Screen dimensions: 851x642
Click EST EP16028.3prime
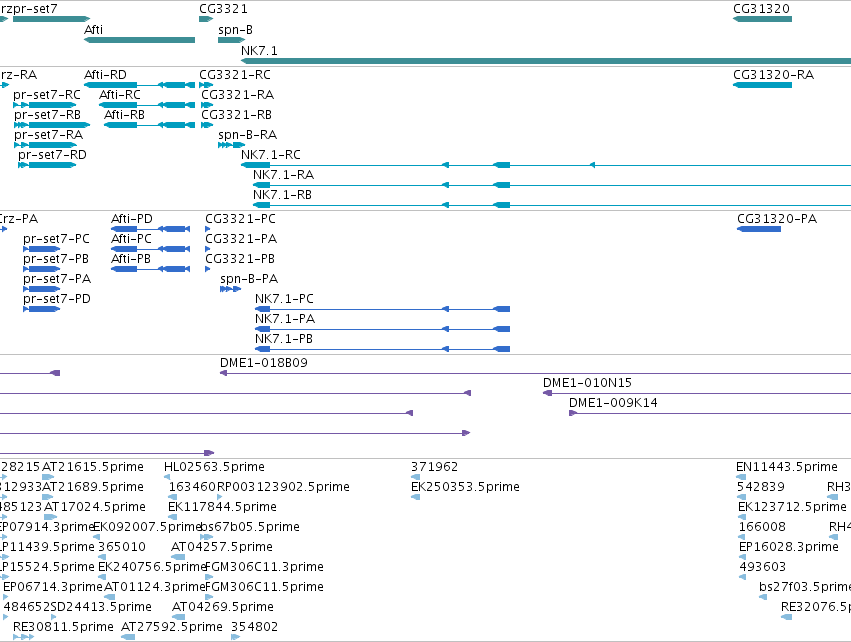point(789,547)
